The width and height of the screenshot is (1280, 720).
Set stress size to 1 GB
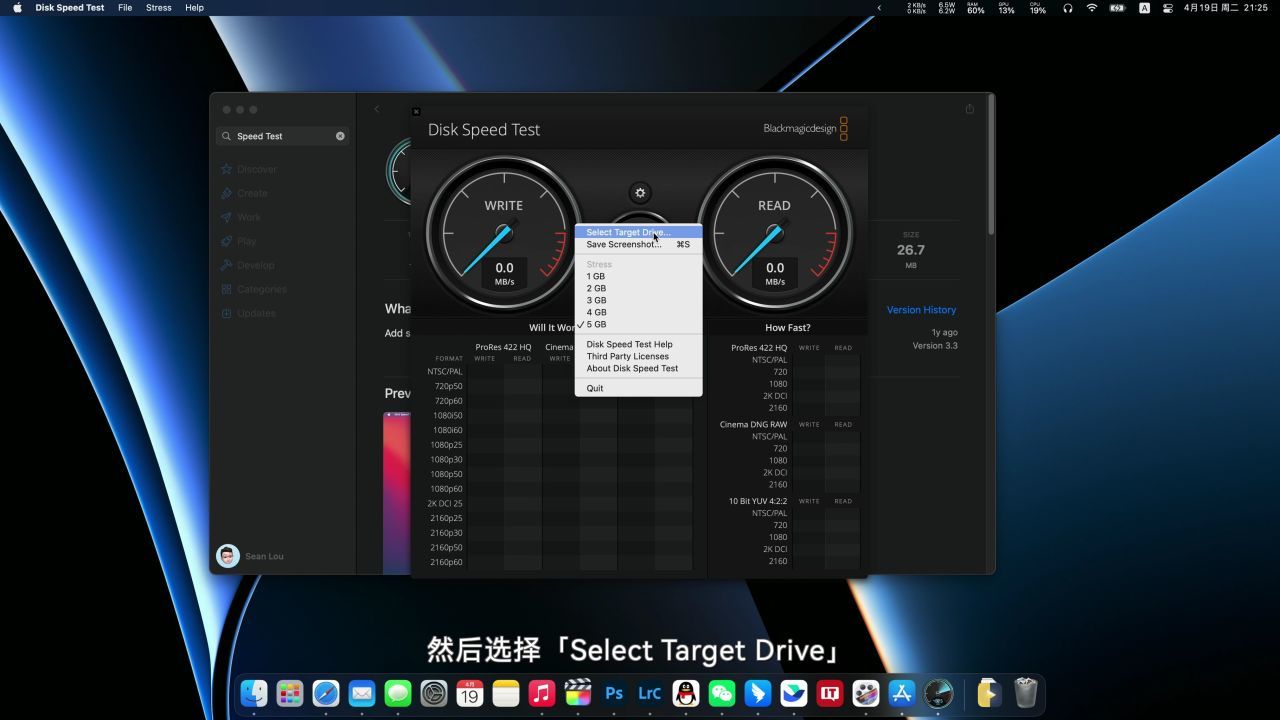point(638,276)
